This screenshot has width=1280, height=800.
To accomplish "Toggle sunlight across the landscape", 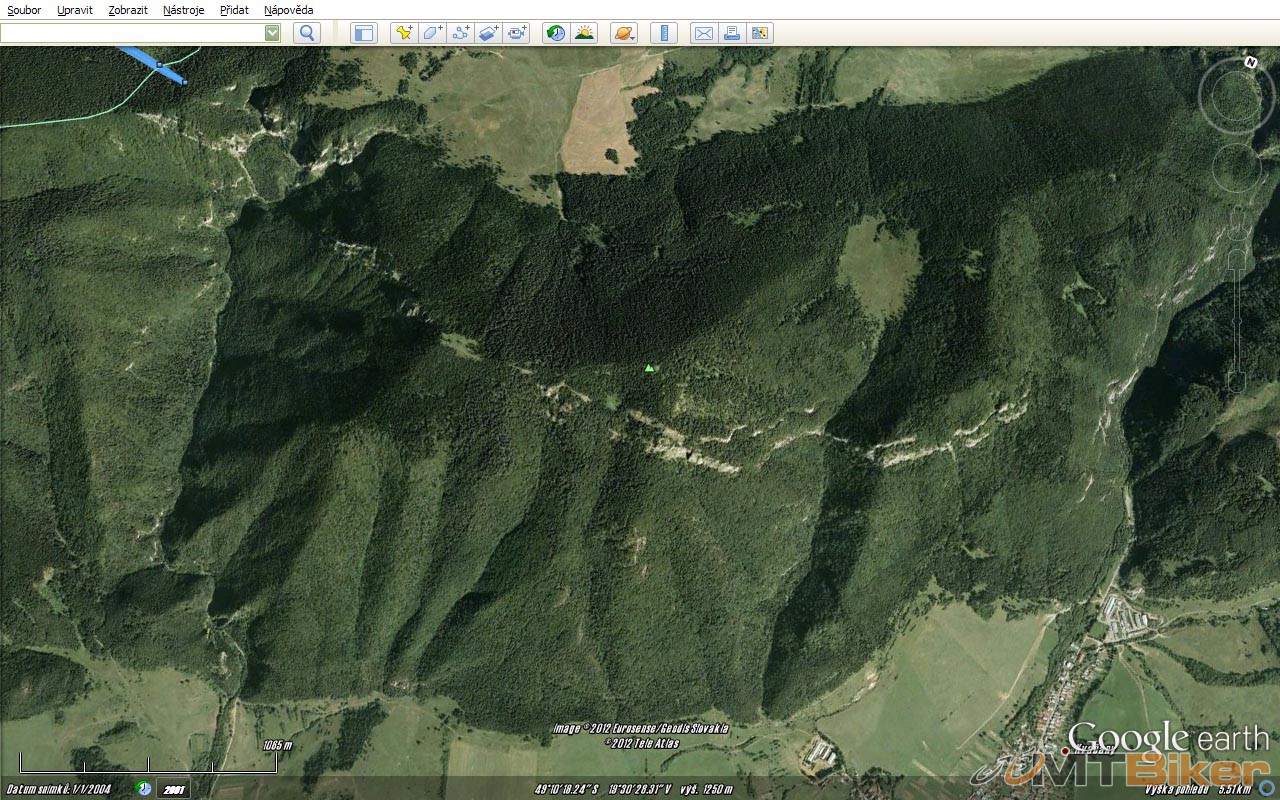I will [584, 33].
